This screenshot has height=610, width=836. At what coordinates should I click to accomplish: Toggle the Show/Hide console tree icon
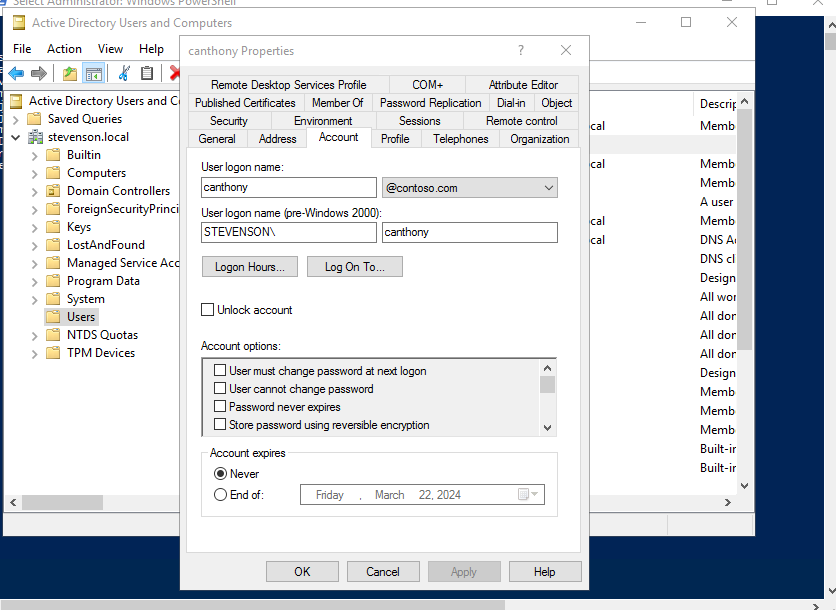click(x=94, y=74)
